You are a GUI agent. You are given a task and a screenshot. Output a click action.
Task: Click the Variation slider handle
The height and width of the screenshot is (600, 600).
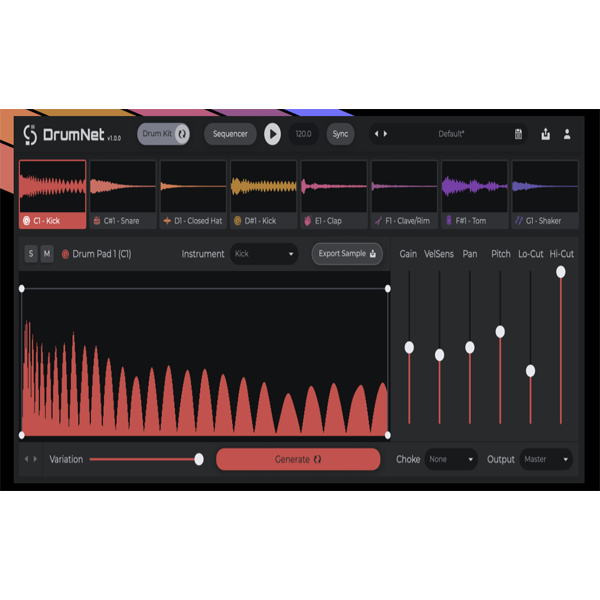click(x=199, y=459)
